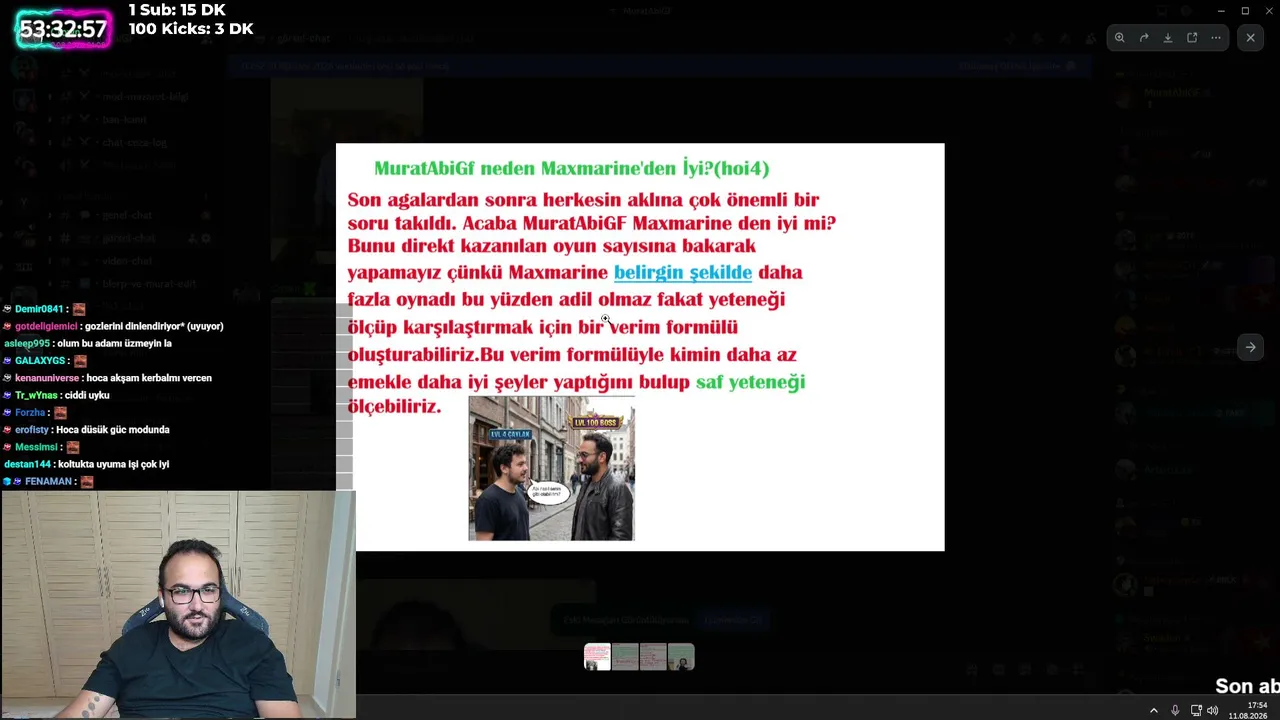Select the third thumbnail in the image strip

click(x=653, y=657)
